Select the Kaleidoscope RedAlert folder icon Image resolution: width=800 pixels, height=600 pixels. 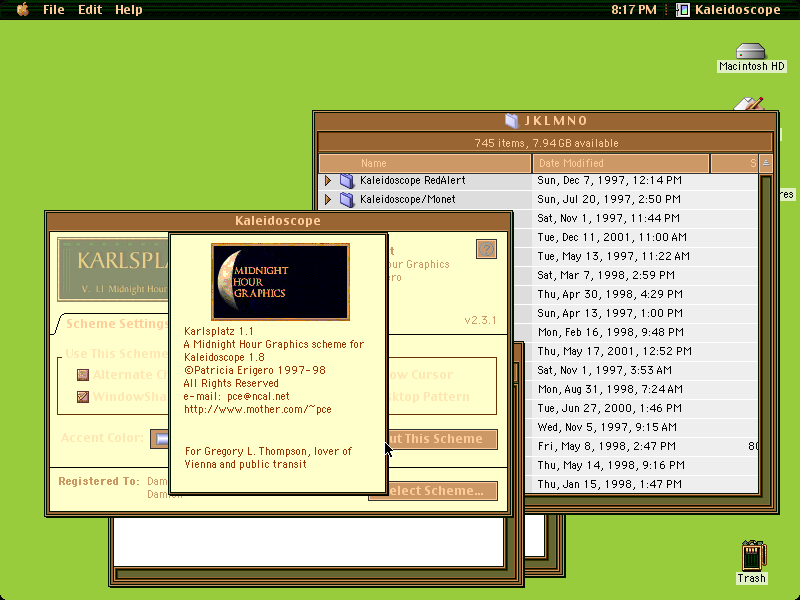tap(347, 181)
